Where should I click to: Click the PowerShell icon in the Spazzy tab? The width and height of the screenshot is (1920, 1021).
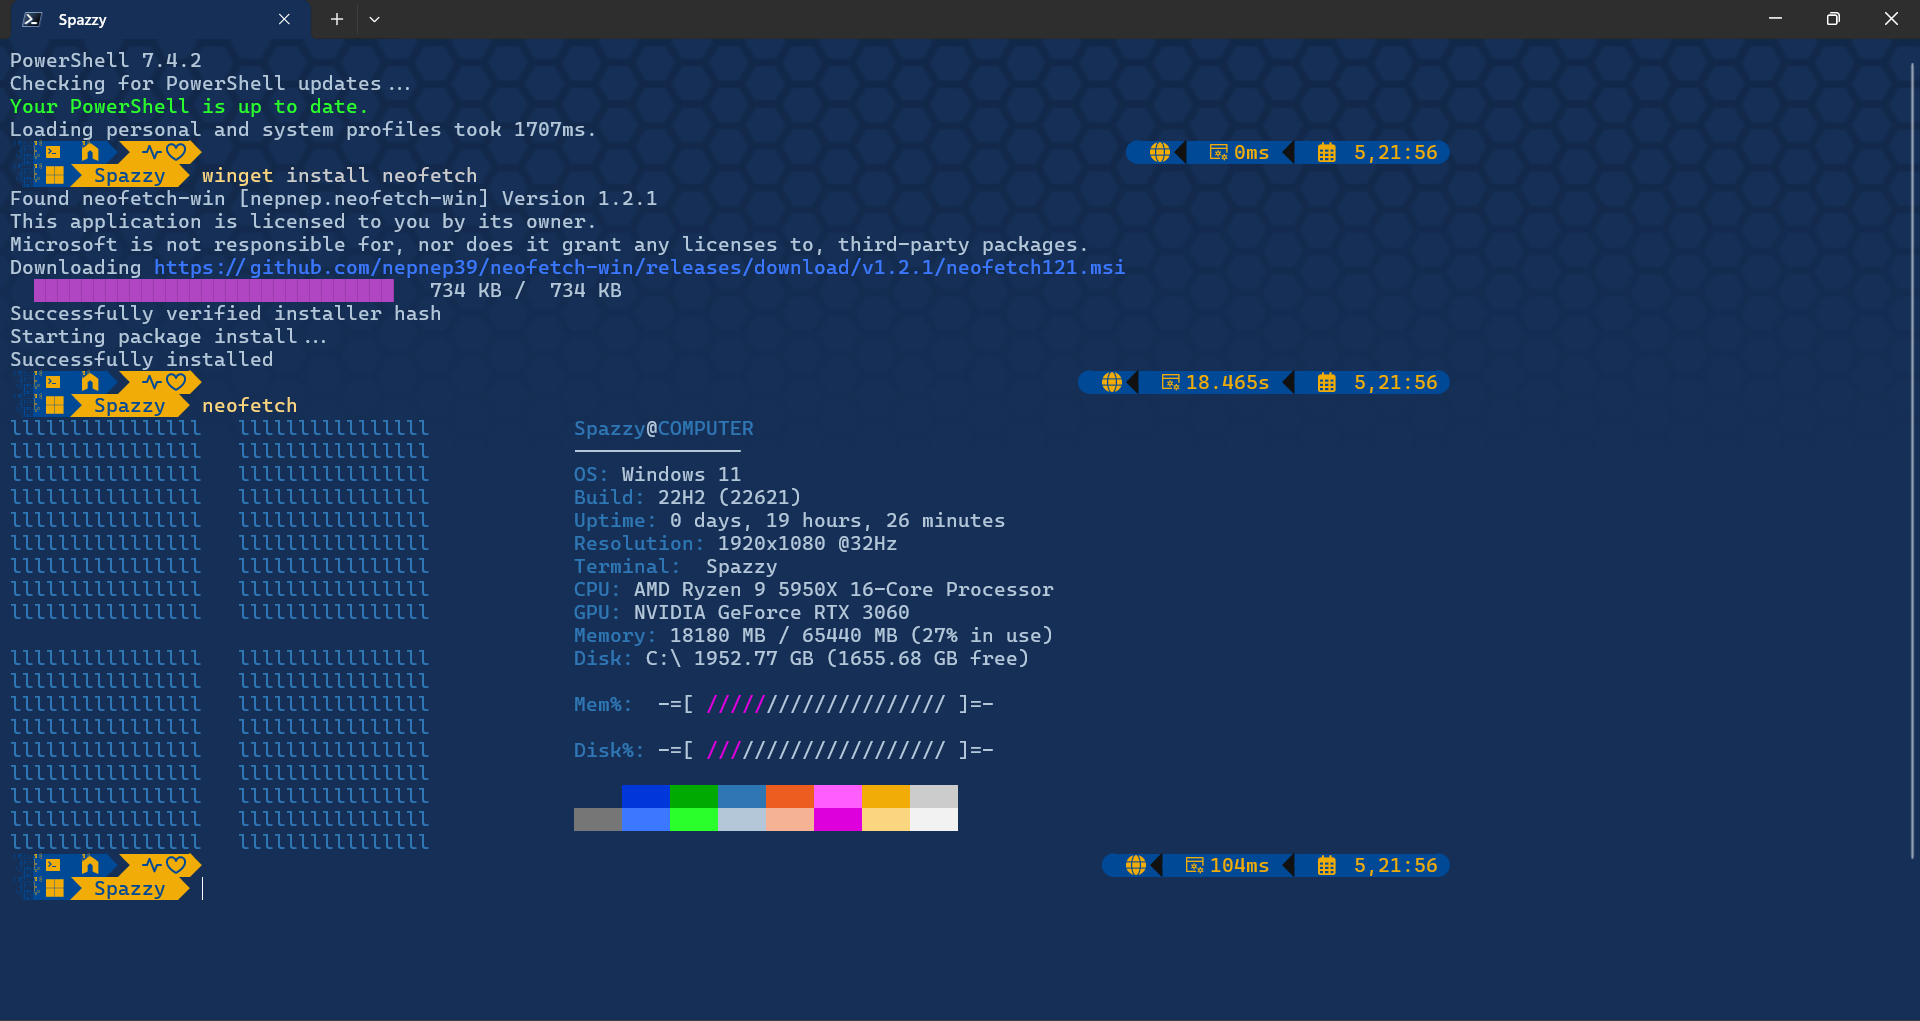click(x=31, y=19)
